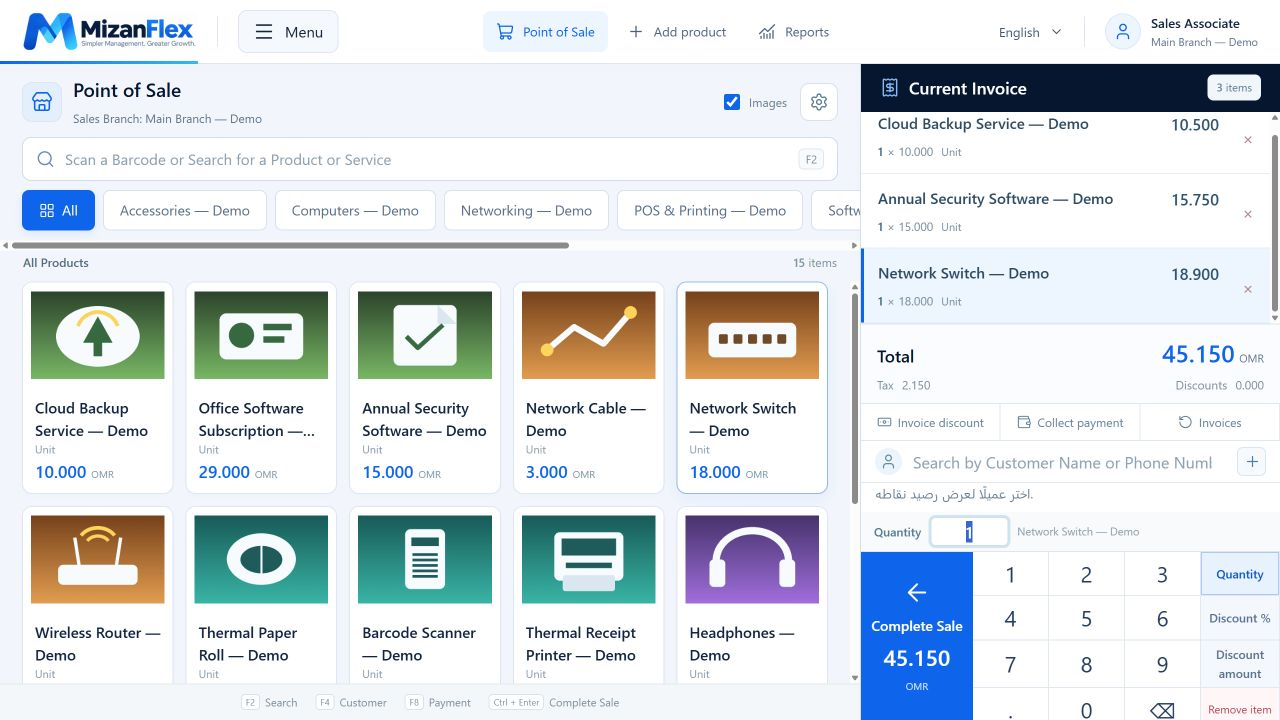Filter by Networking — Demo category
This screenshot has width=1280, height=720.
tap(526, 210)
